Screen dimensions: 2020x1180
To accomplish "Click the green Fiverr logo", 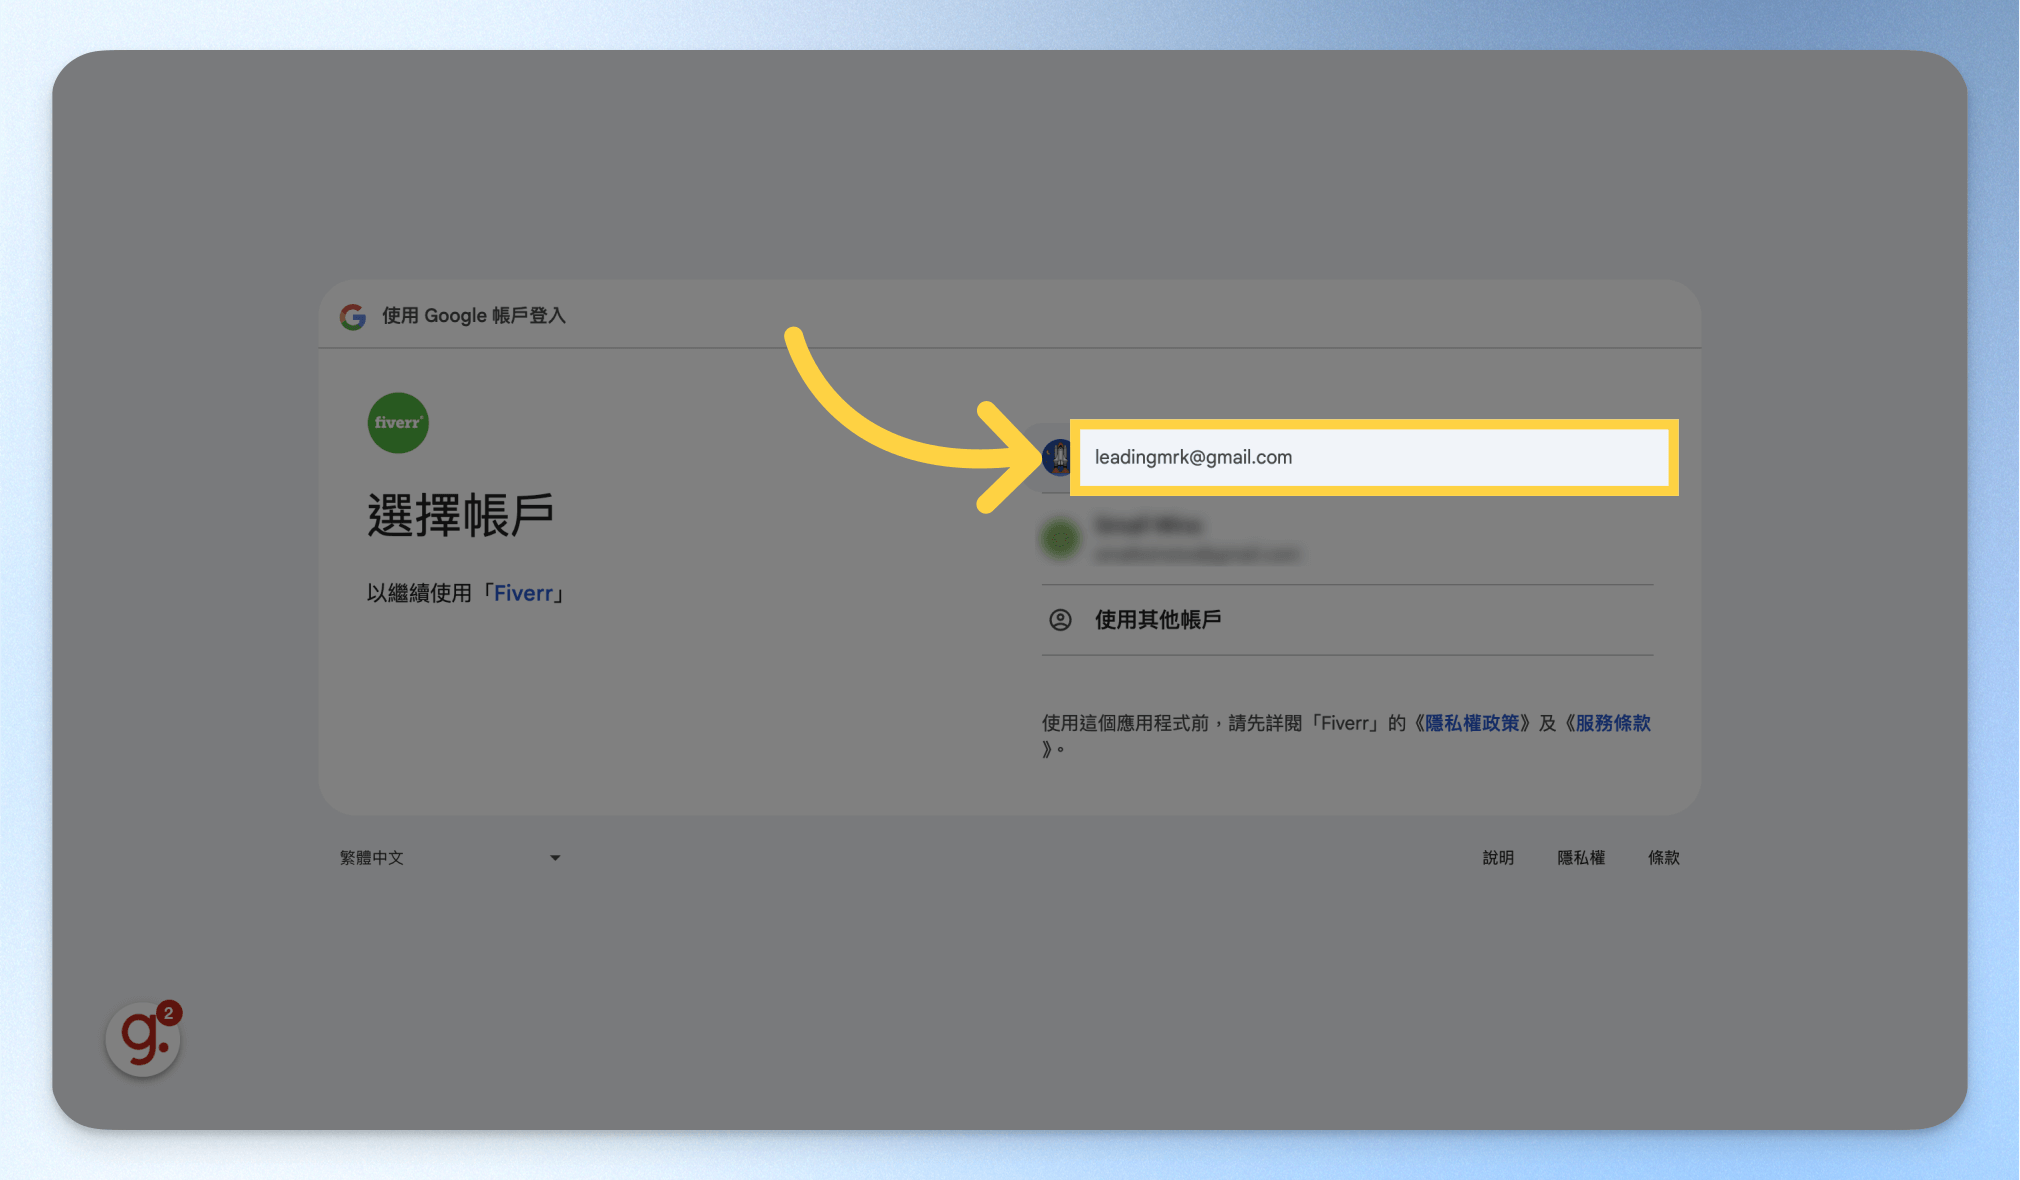I will 398,423.
